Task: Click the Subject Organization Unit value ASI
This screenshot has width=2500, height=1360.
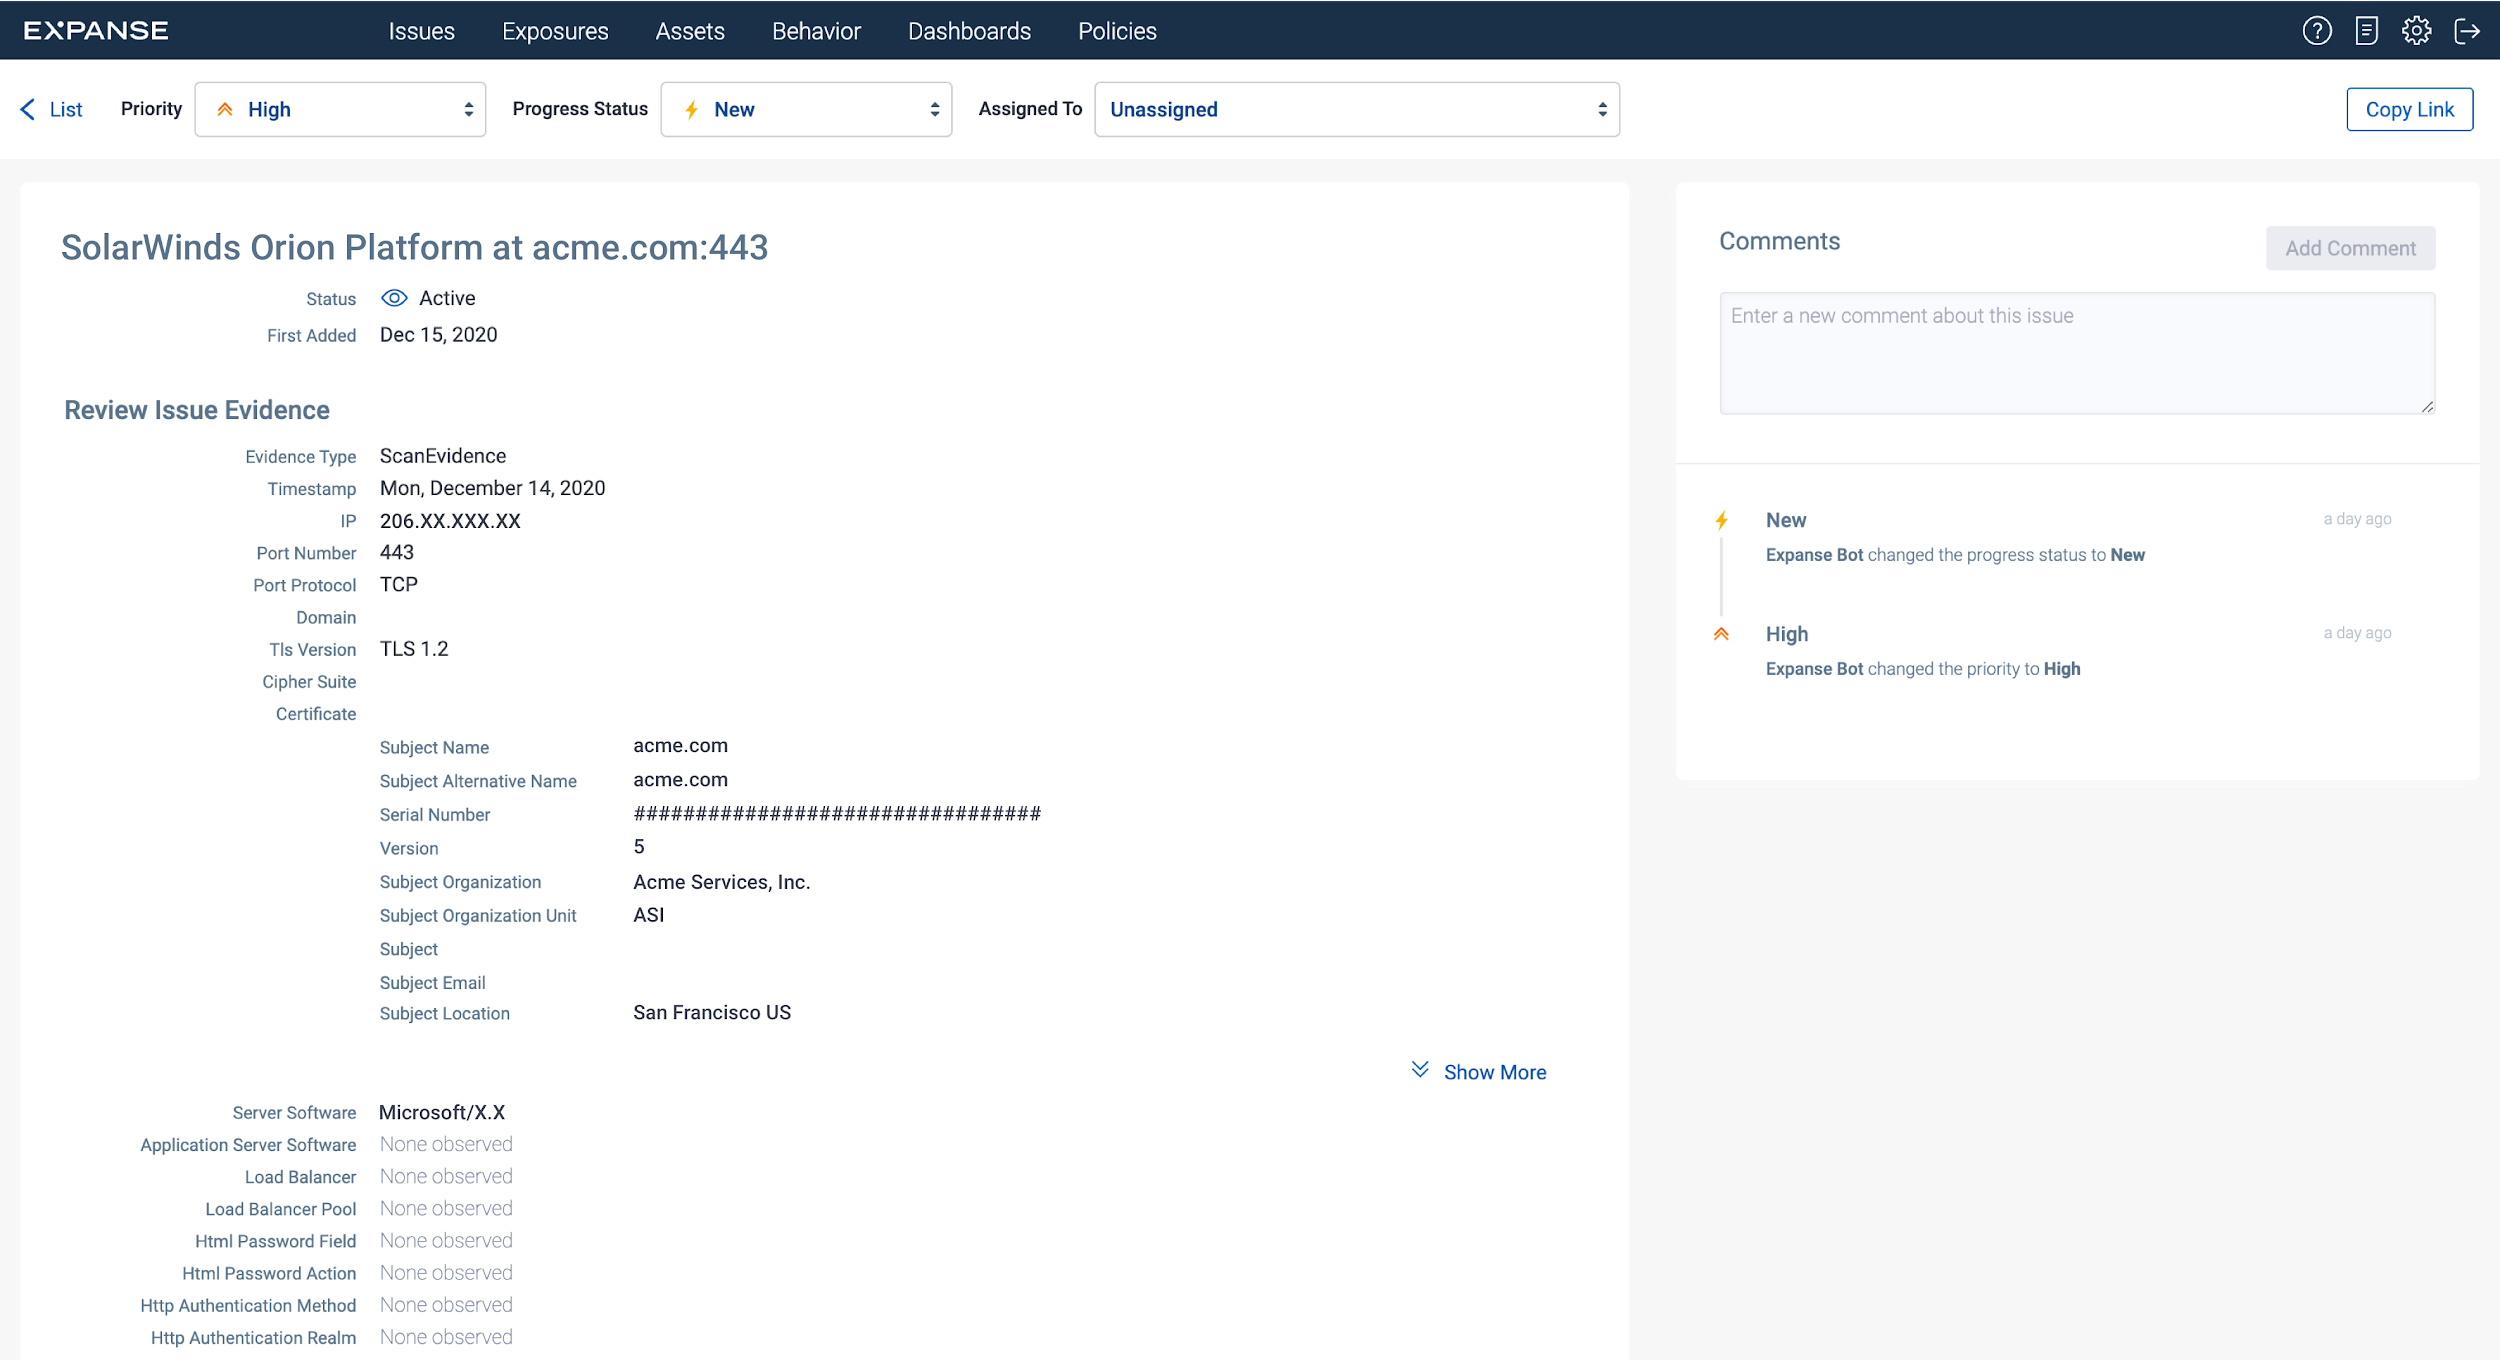Action: click(x=648, y=915)
